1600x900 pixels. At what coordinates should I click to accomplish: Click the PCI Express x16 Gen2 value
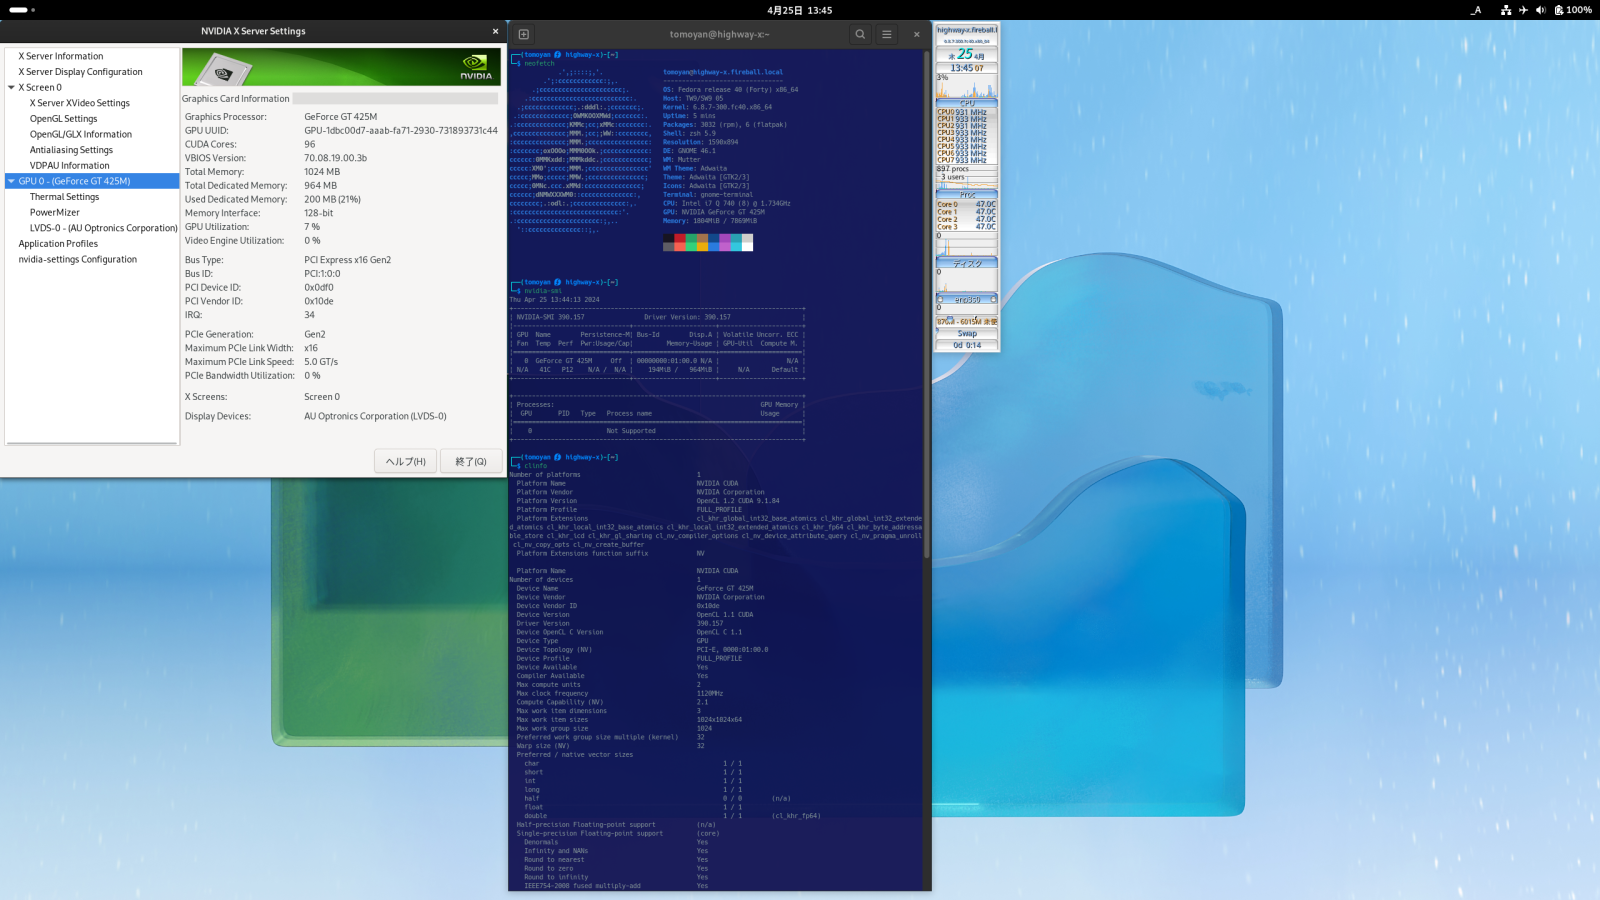[x=348, y=260]
